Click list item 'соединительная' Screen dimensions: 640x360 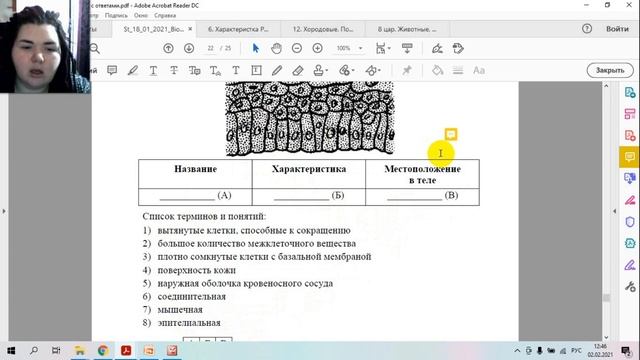[191, 296]
